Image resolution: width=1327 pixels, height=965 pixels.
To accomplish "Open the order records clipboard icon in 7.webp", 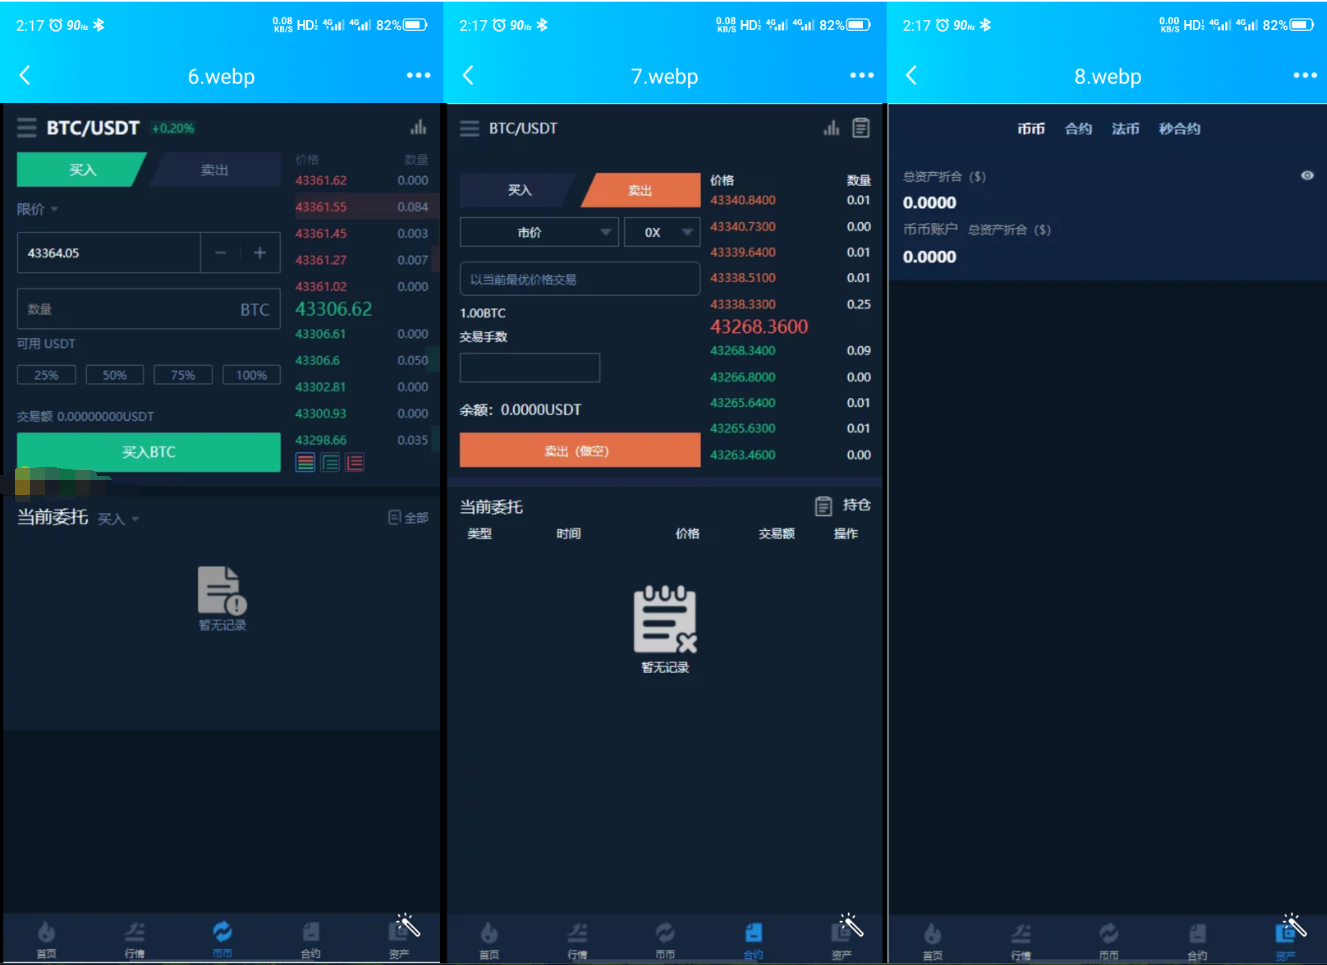I will coord(861,128).
